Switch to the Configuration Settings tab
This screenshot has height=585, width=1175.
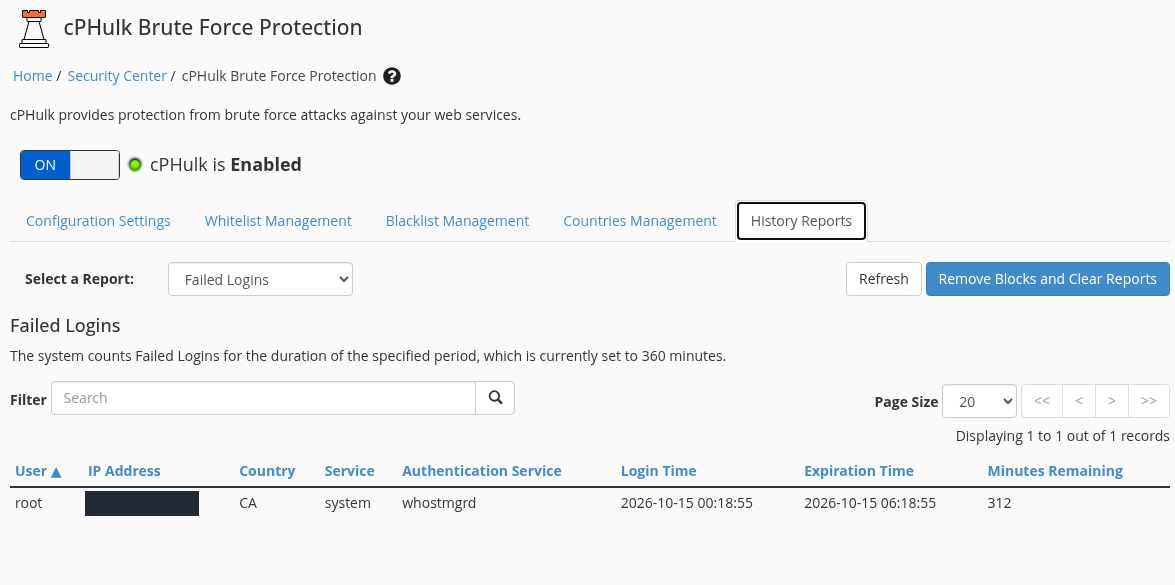(98, 221)
